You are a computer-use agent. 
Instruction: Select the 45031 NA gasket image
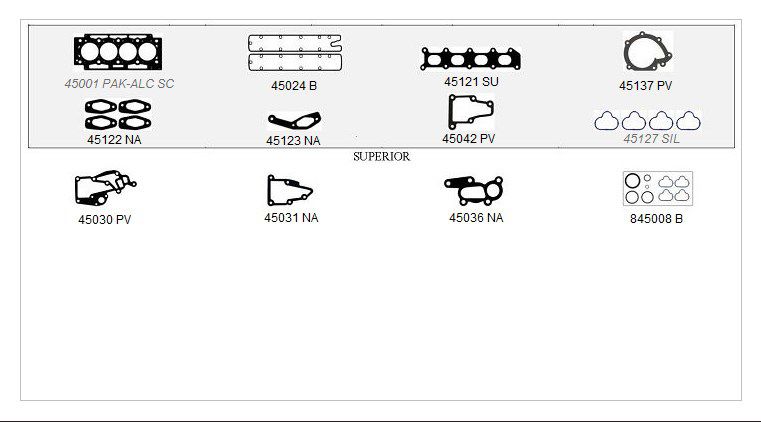(290, 190)
